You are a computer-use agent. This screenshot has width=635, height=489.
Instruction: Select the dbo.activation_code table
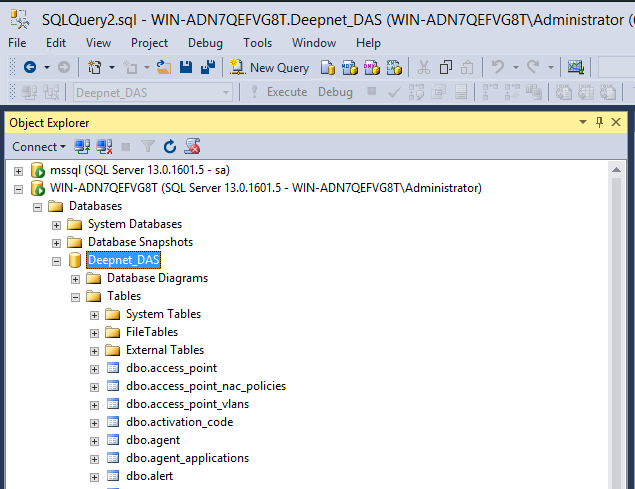click(179, 422)
